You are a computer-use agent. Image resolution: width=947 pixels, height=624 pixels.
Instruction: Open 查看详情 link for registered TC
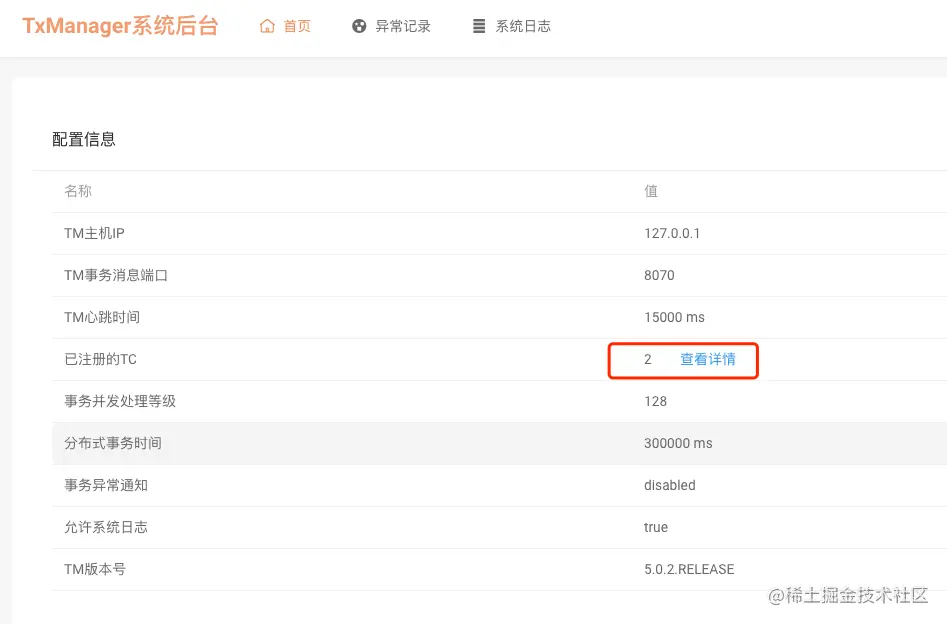[708, 359]
